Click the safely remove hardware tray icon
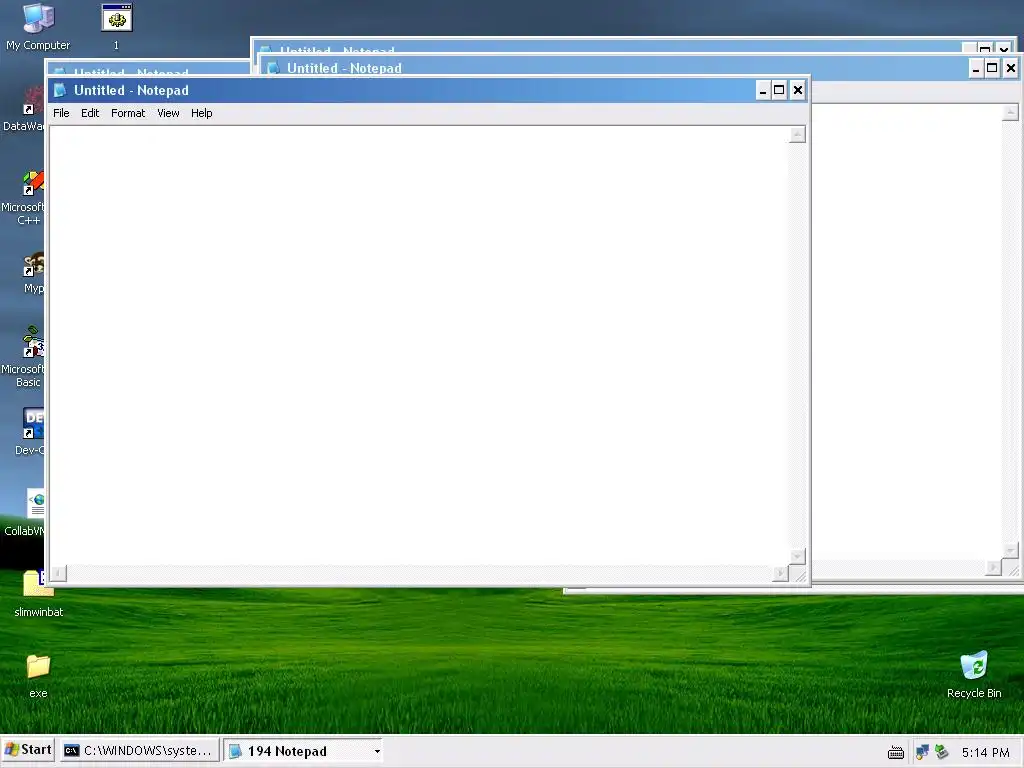The width and height of the screenshot is (1024, 768). (941, 752)
